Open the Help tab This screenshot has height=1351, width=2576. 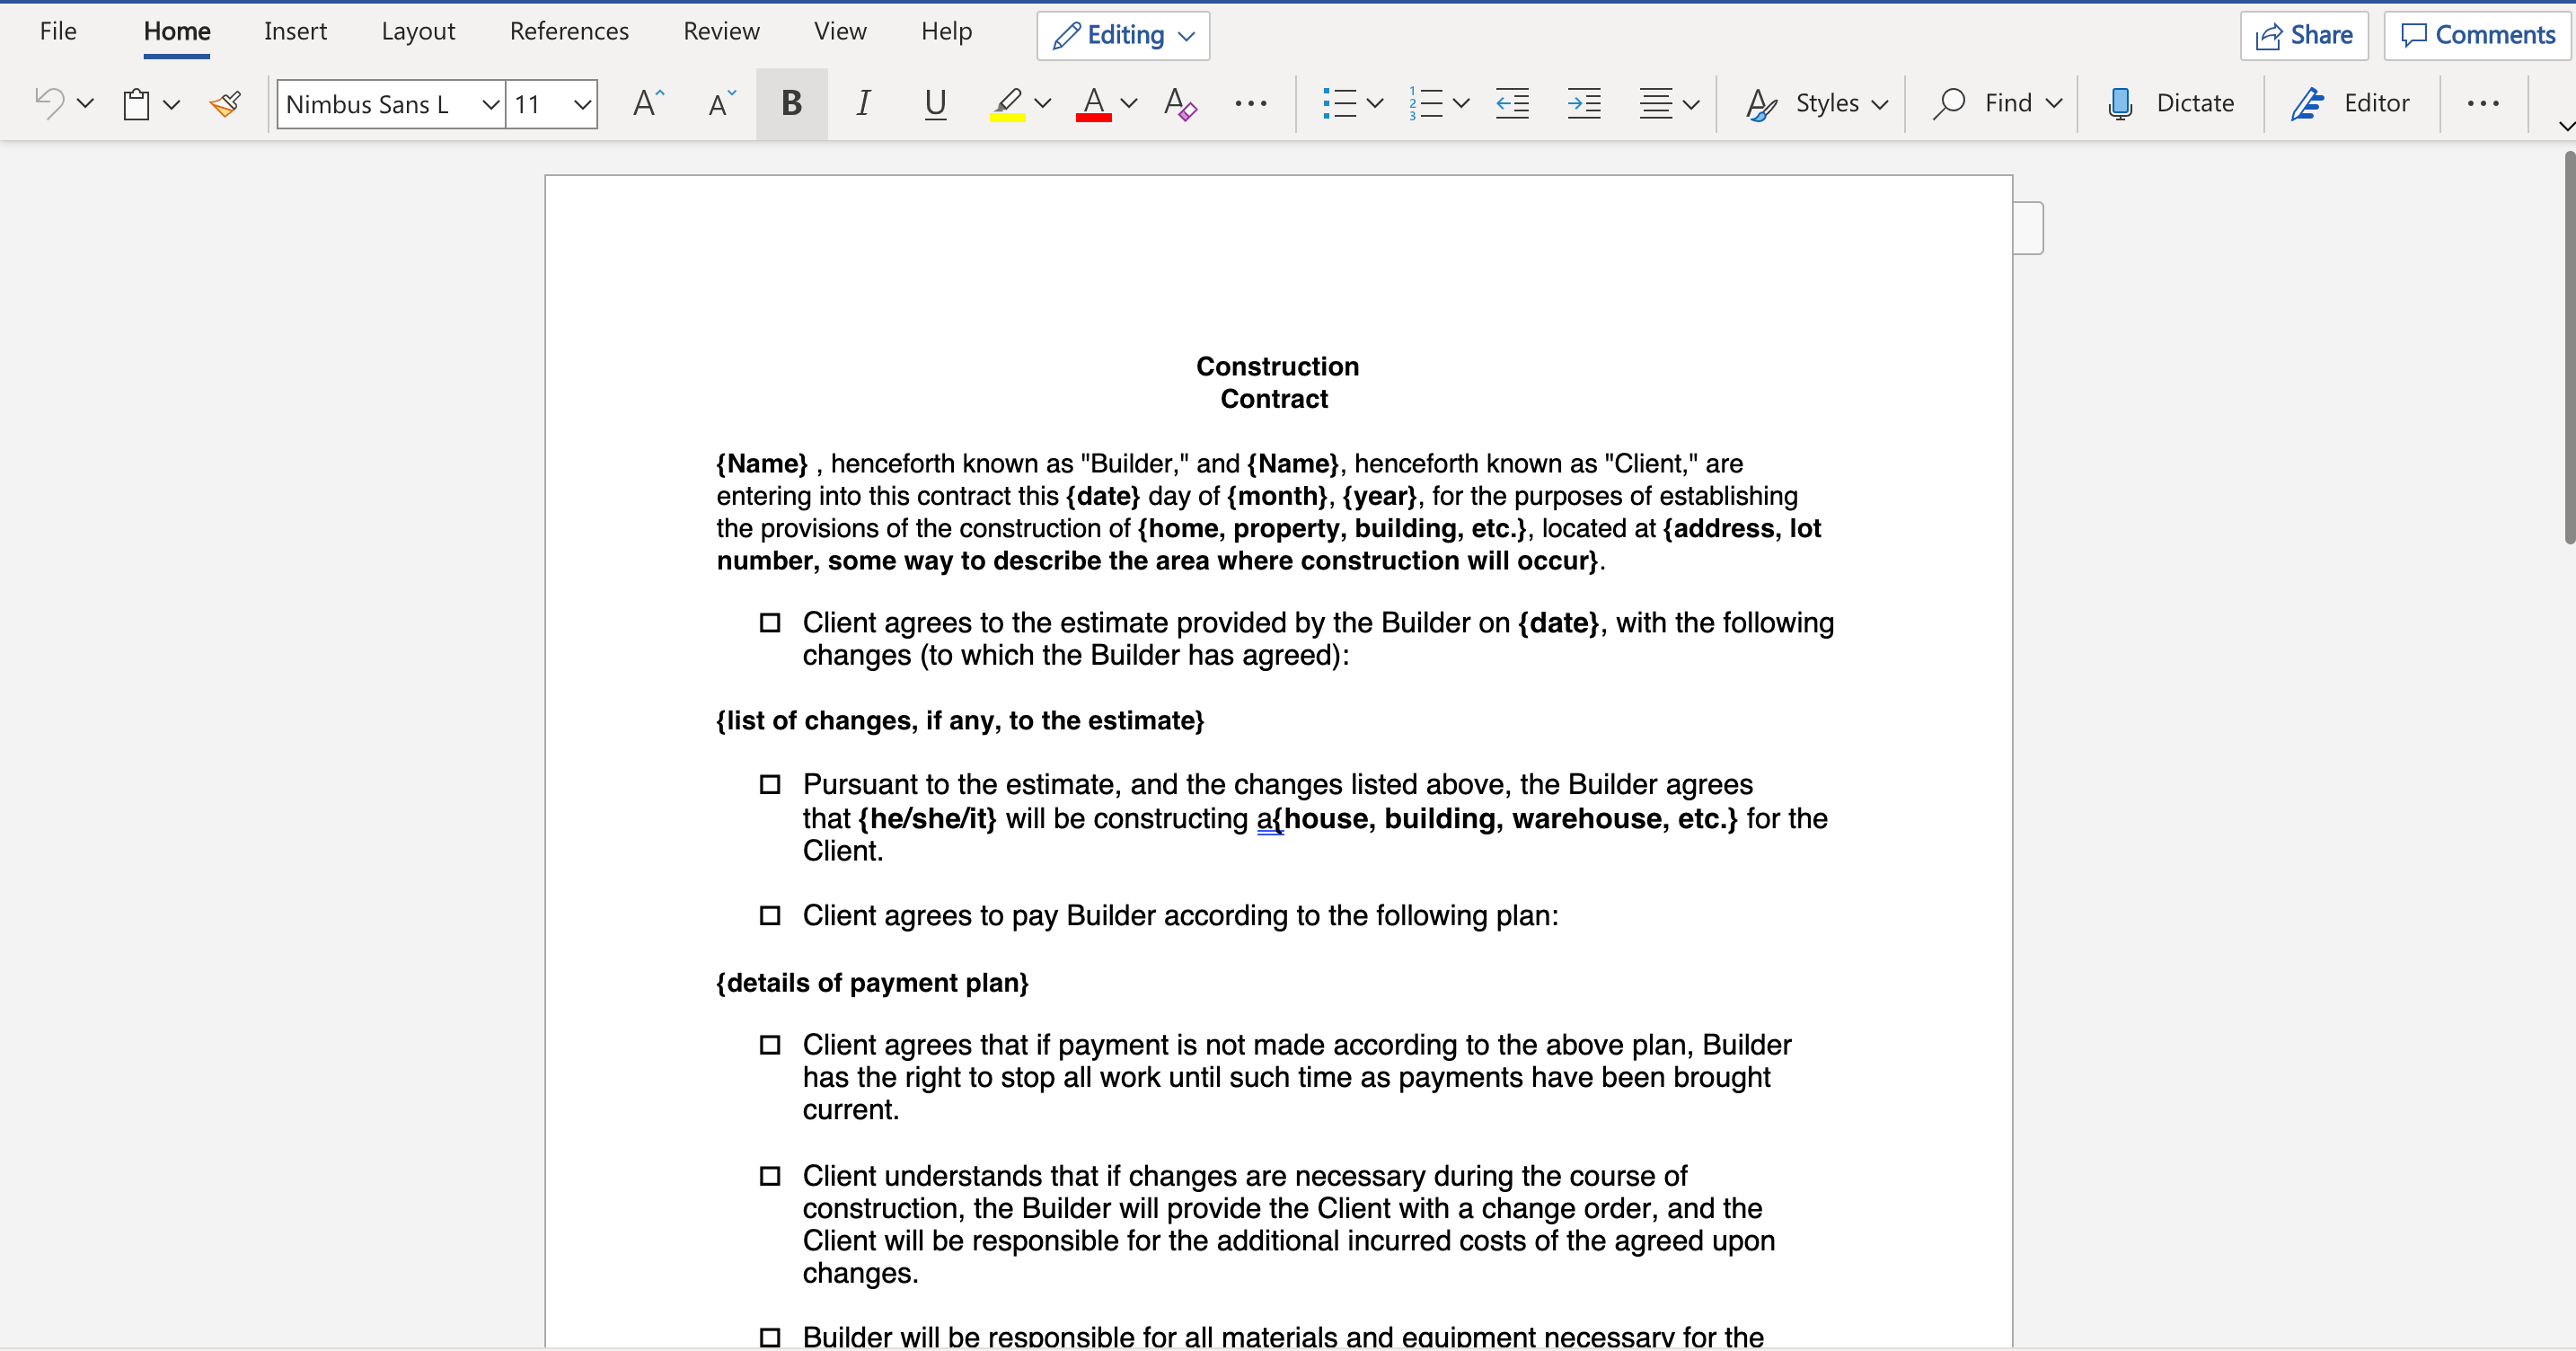[x=946, y=32]
